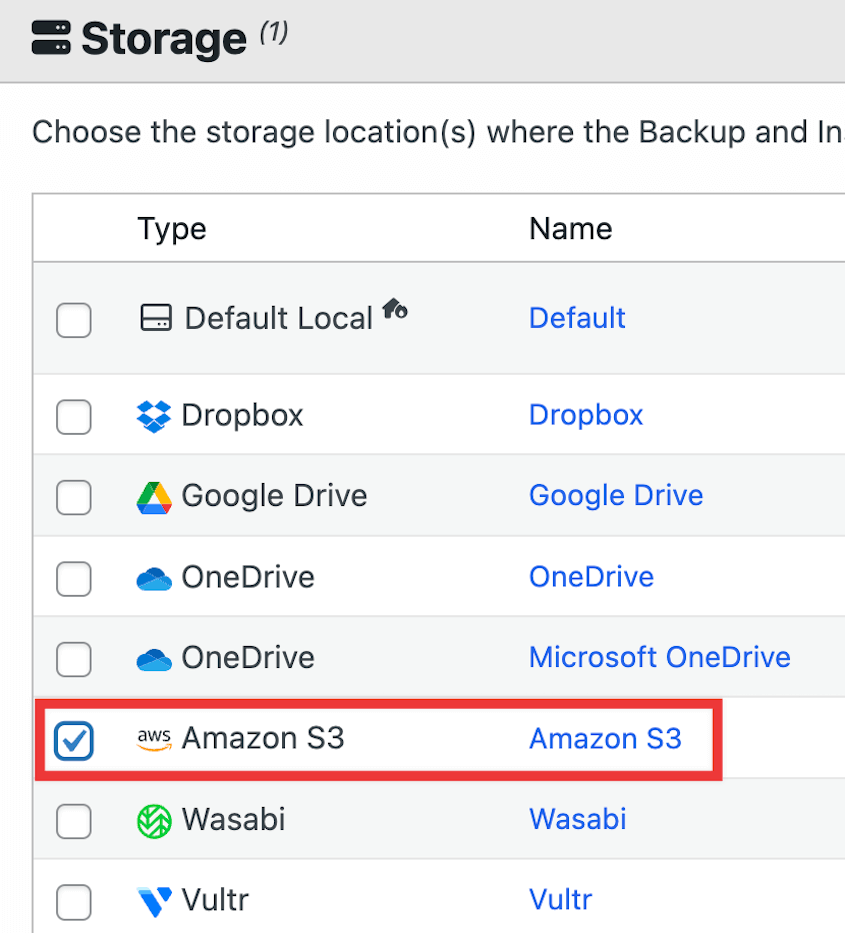Open the Amazon S3 link

pos(606,738)
